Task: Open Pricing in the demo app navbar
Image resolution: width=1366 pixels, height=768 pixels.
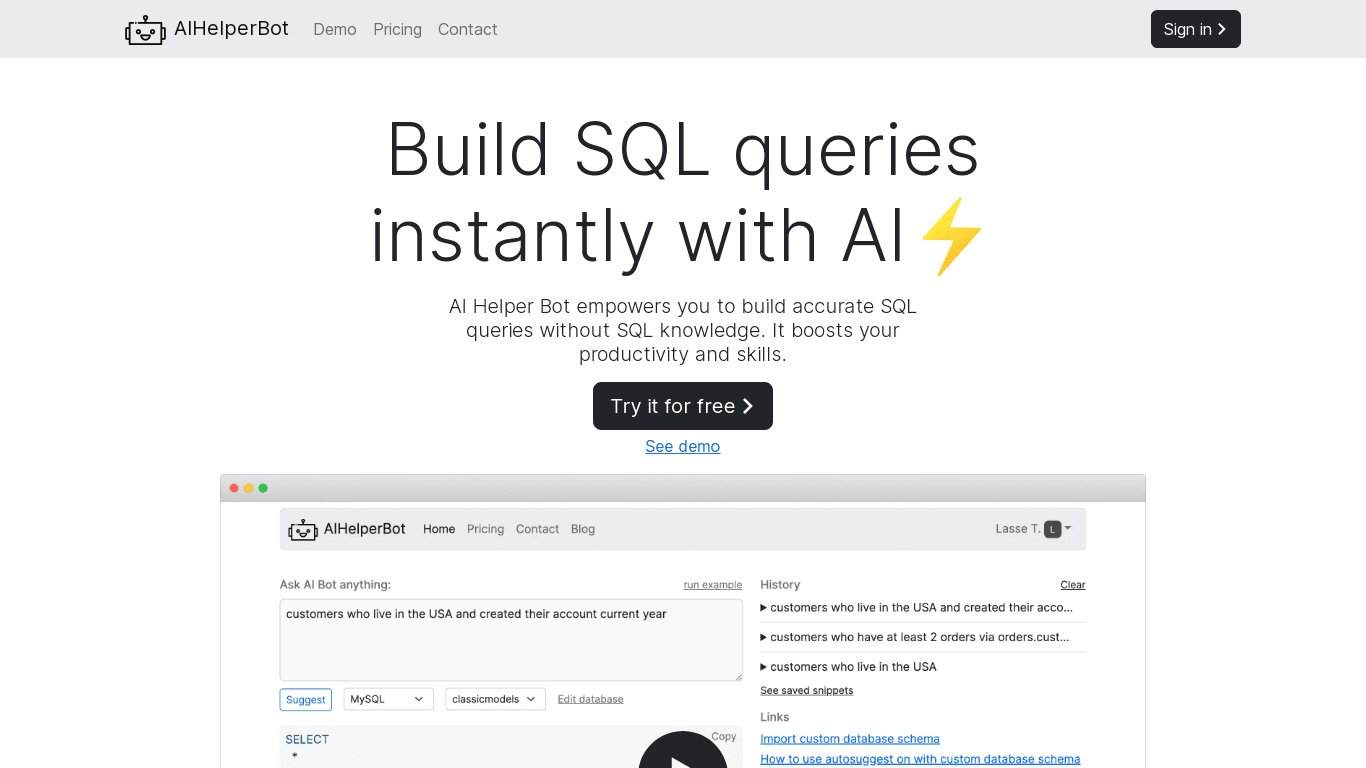Action: (485, 529)
